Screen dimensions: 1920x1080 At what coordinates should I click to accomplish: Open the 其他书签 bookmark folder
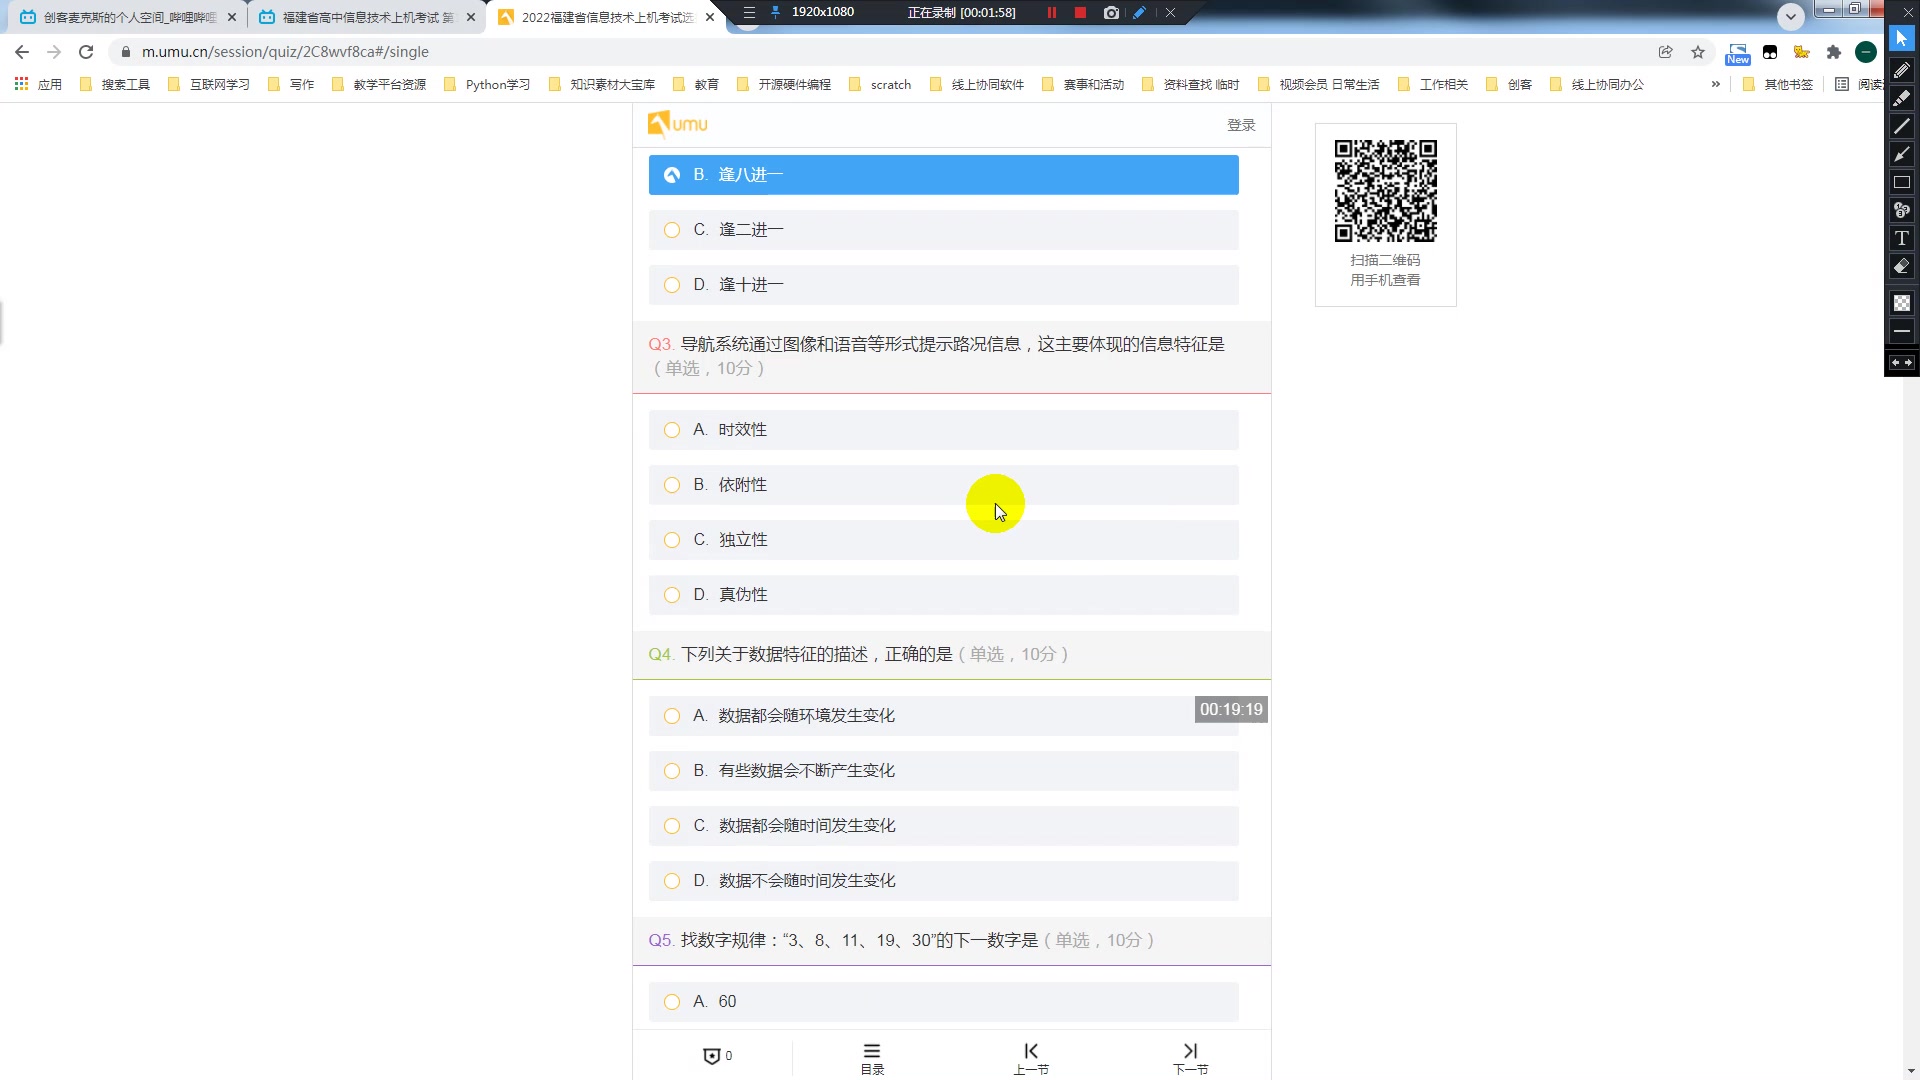pyautogui.click(x=1778, y=85)
